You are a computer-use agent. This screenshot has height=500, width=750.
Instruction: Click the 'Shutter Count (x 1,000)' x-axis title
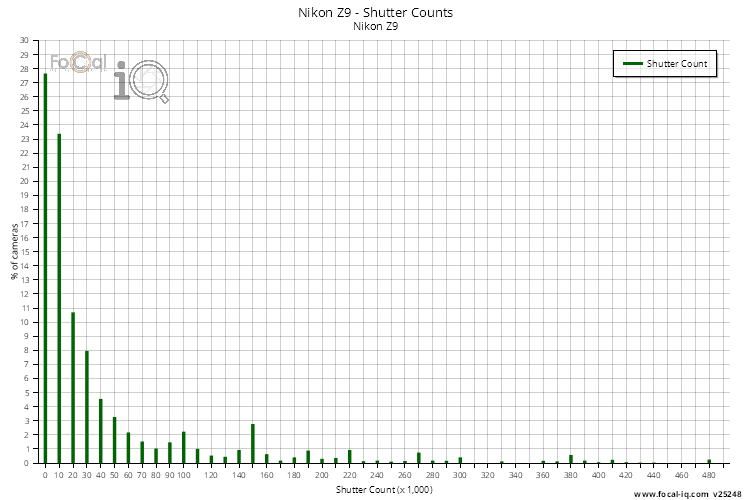pyautogui.click(x=384, y=489)
